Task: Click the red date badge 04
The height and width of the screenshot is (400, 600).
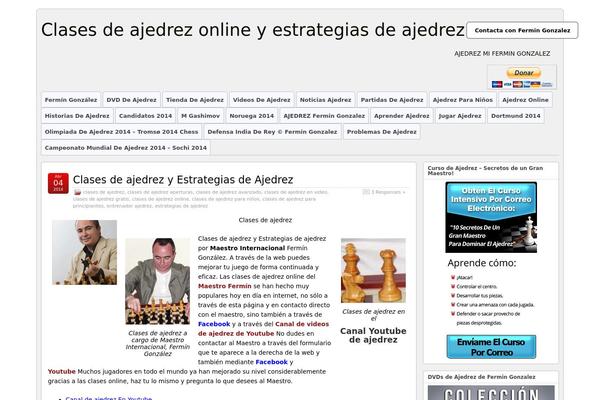Action: pos(58,183)
